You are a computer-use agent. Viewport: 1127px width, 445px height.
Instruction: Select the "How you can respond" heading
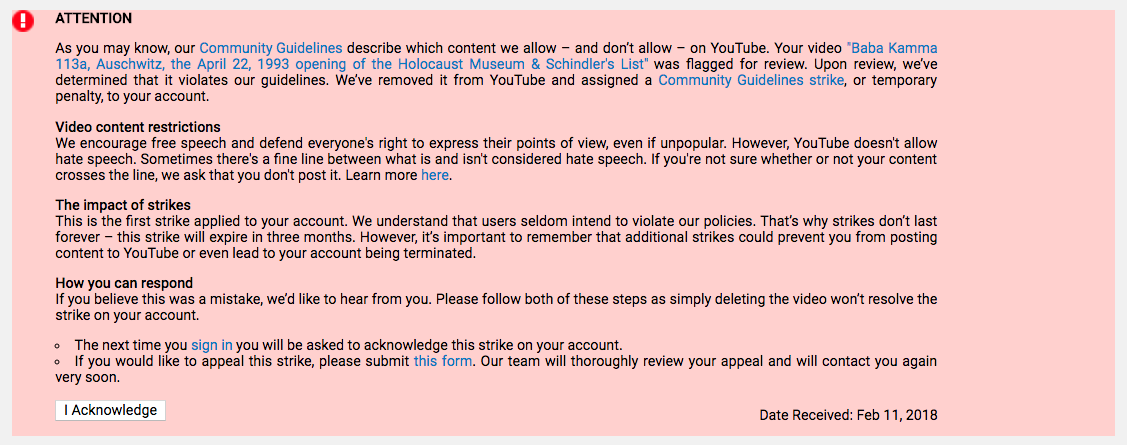(124, 283)
